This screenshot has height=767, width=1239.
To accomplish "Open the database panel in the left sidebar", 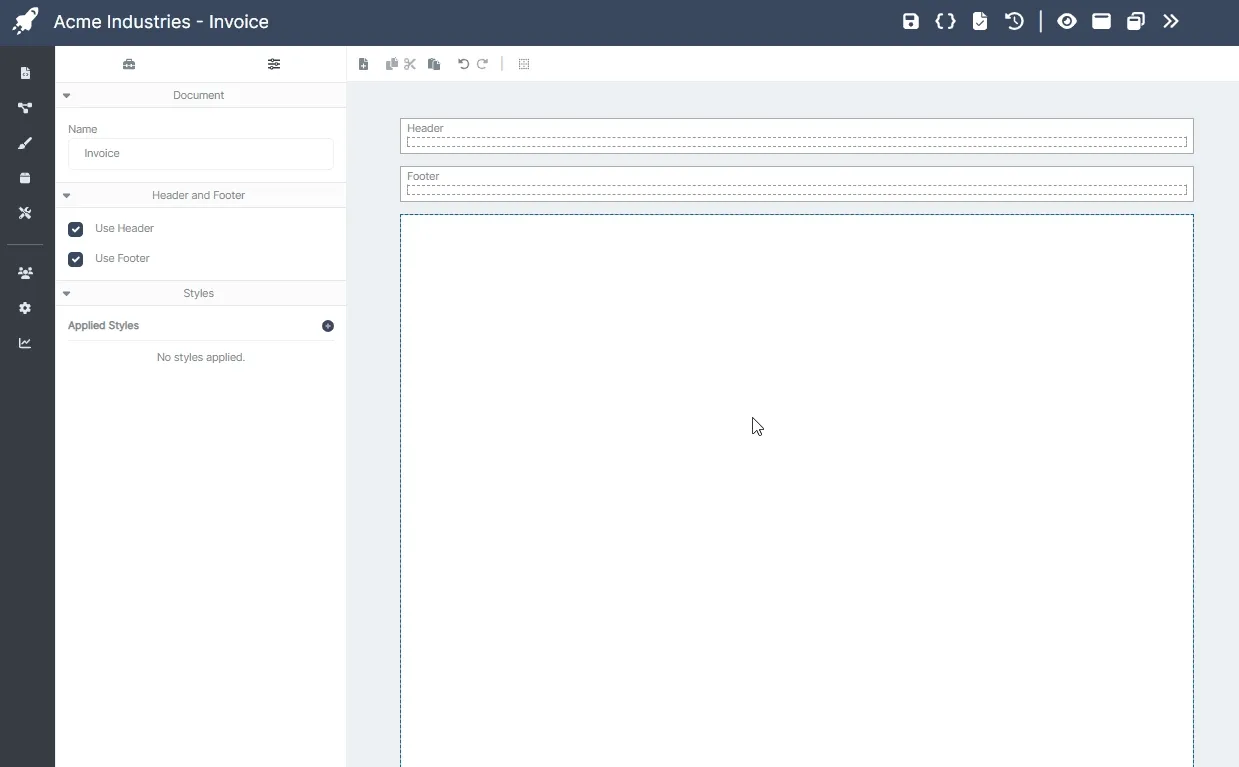I will click(x=24, y=178).
